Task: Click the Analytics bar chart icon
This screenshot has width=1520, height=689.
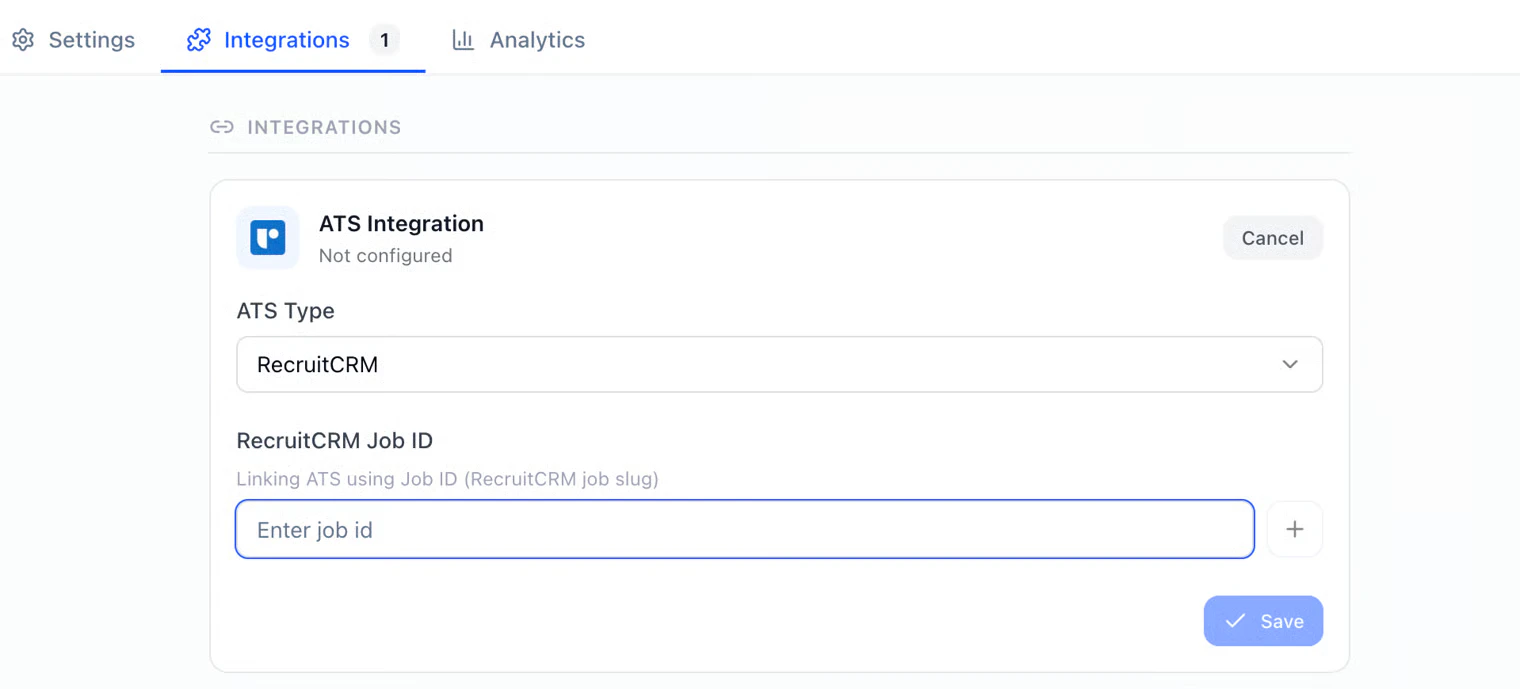Action: [x=463, y=40]
